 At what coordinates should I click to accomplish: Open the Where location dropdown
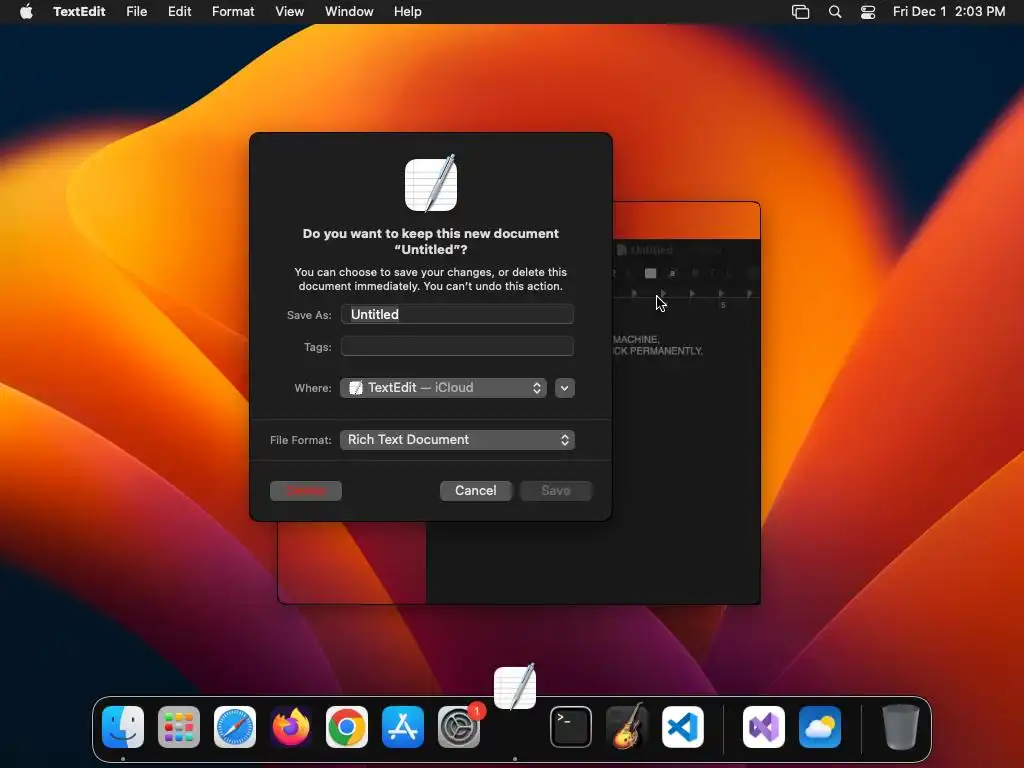pos(443,388)
